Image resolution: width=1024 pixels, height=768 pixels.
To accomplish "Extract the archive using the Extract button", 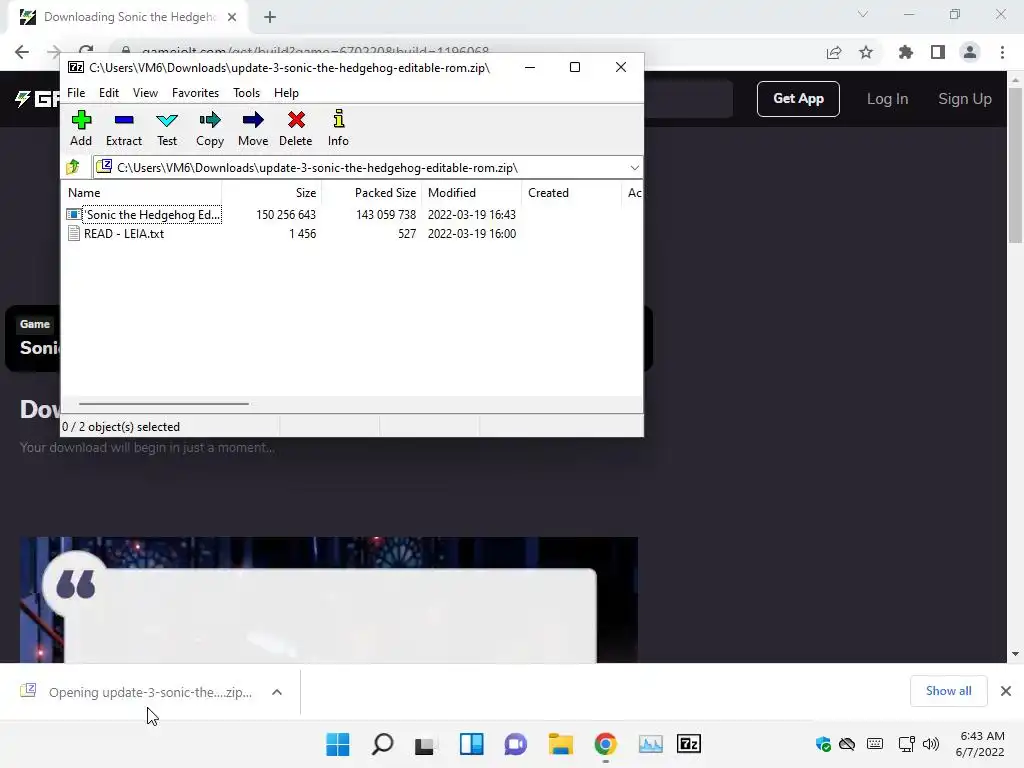I will [123, 128].
